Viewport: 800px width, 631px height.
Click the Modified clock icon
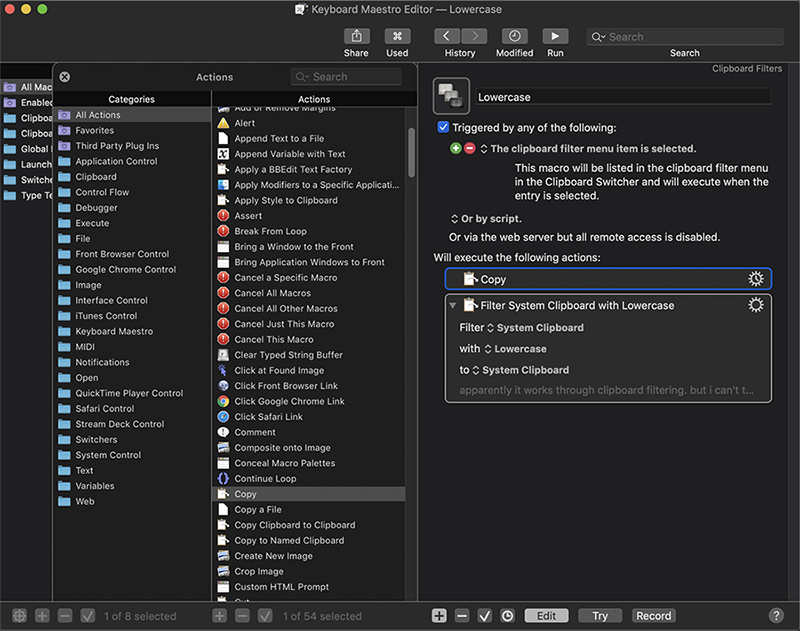tap(514, 36)
